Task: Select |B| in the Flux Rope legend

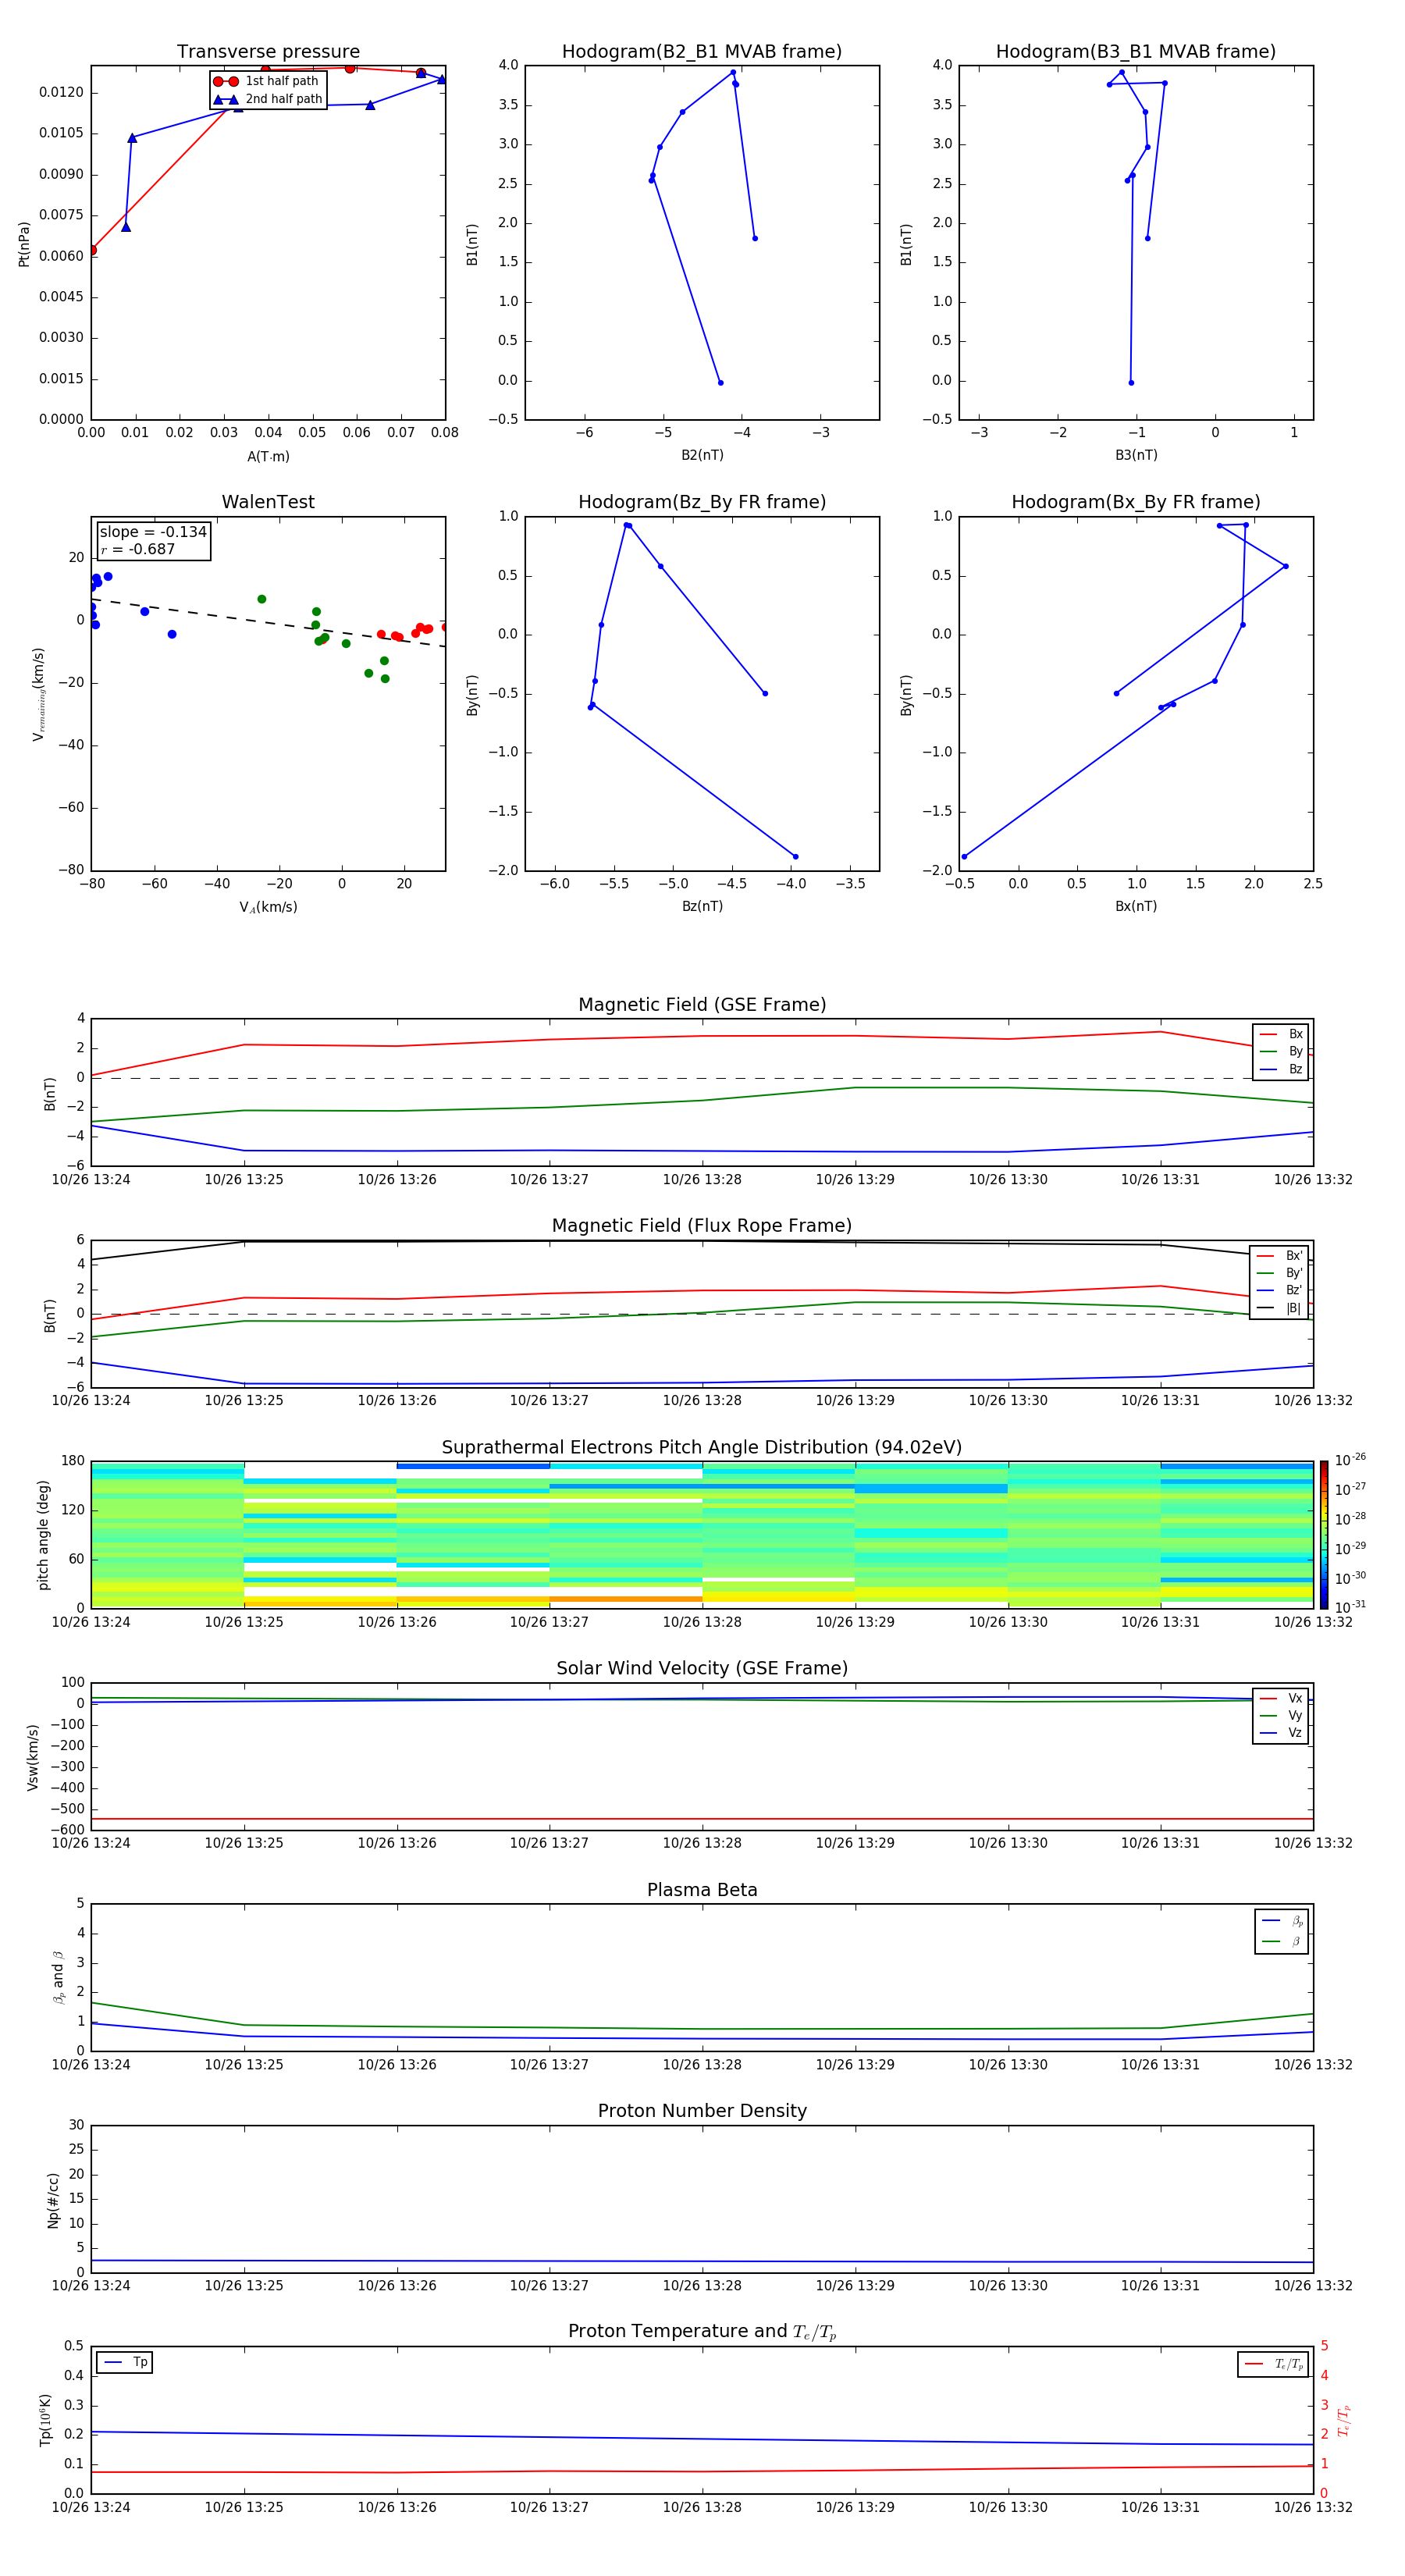Action: pyautogui.click(x=1280, y=1308)
